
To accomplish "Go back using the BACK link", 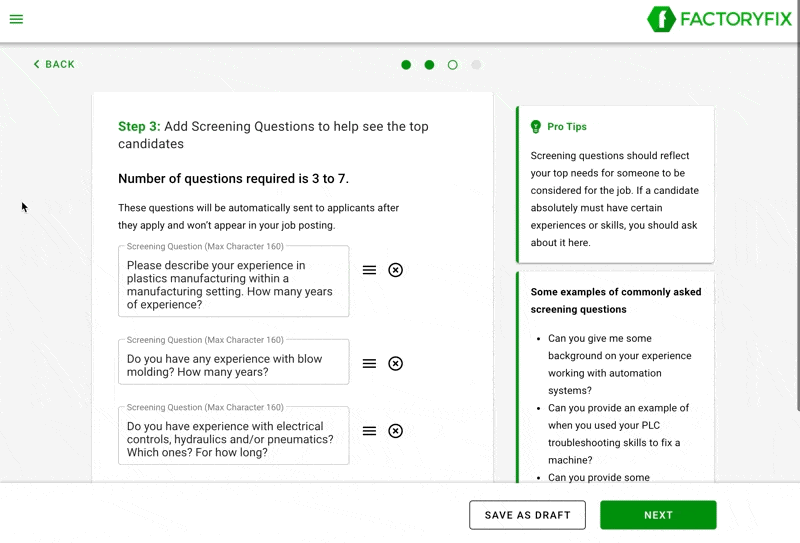I will tap(54, 64).
